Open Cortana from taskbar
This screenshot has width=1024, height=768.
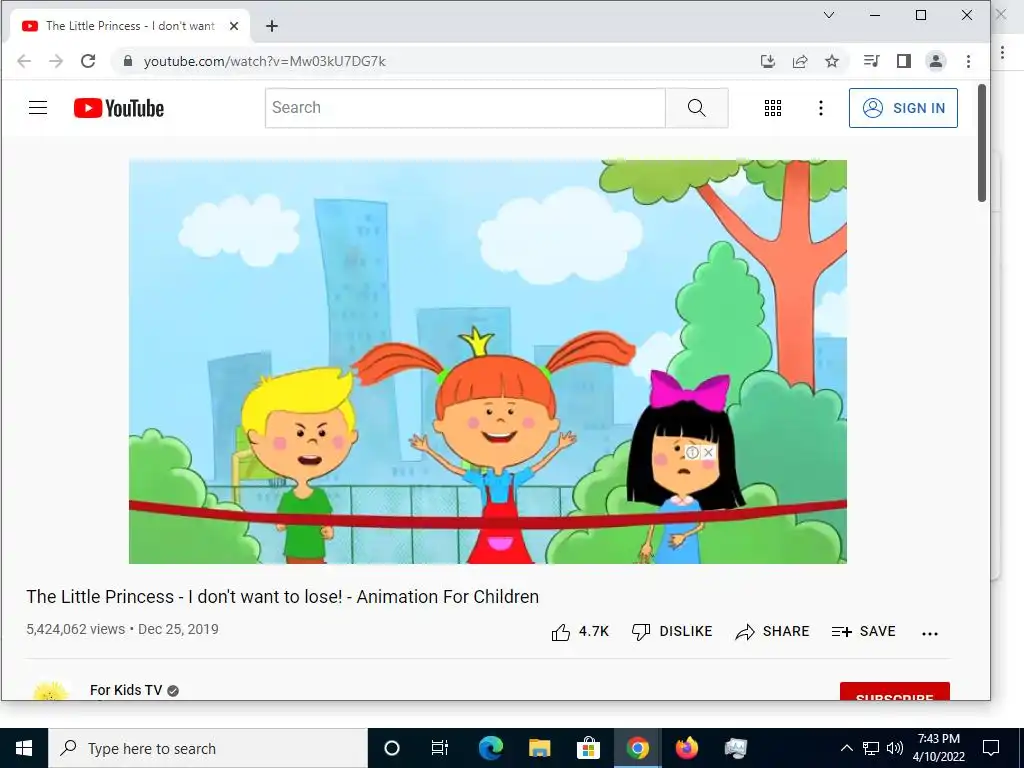coord(392,748)
